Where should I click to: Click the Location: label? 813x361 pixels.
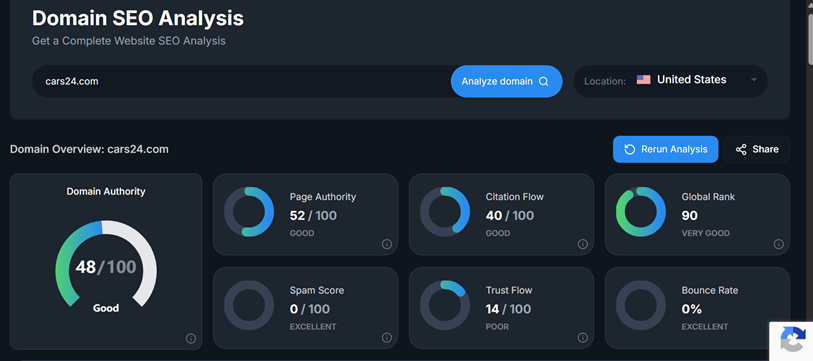(x=605, y=81)
